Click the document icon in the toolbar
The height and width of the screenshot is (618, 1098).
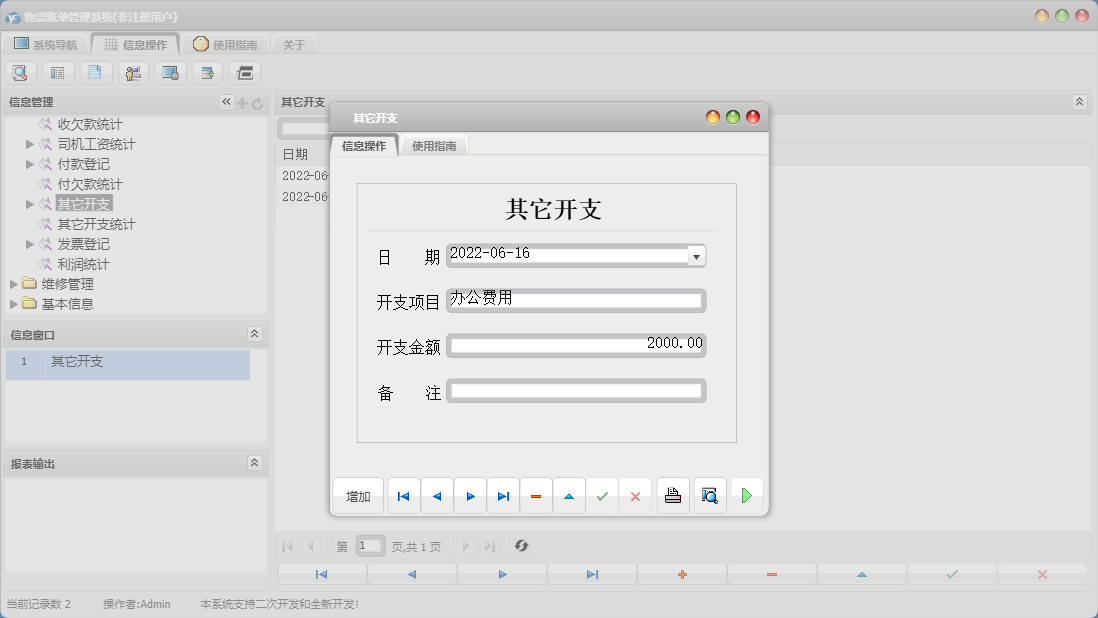(94, 72)
